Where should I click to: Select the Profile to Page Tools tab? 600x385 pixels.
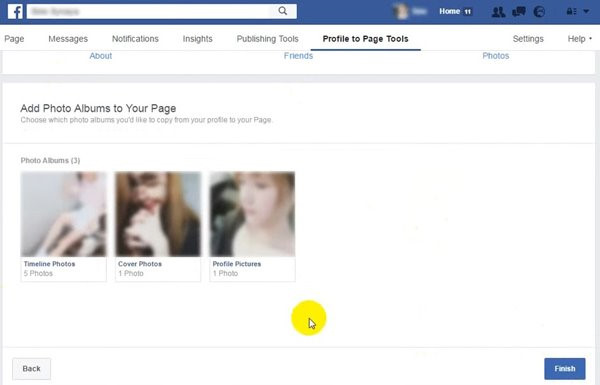[x=365, y=39]
